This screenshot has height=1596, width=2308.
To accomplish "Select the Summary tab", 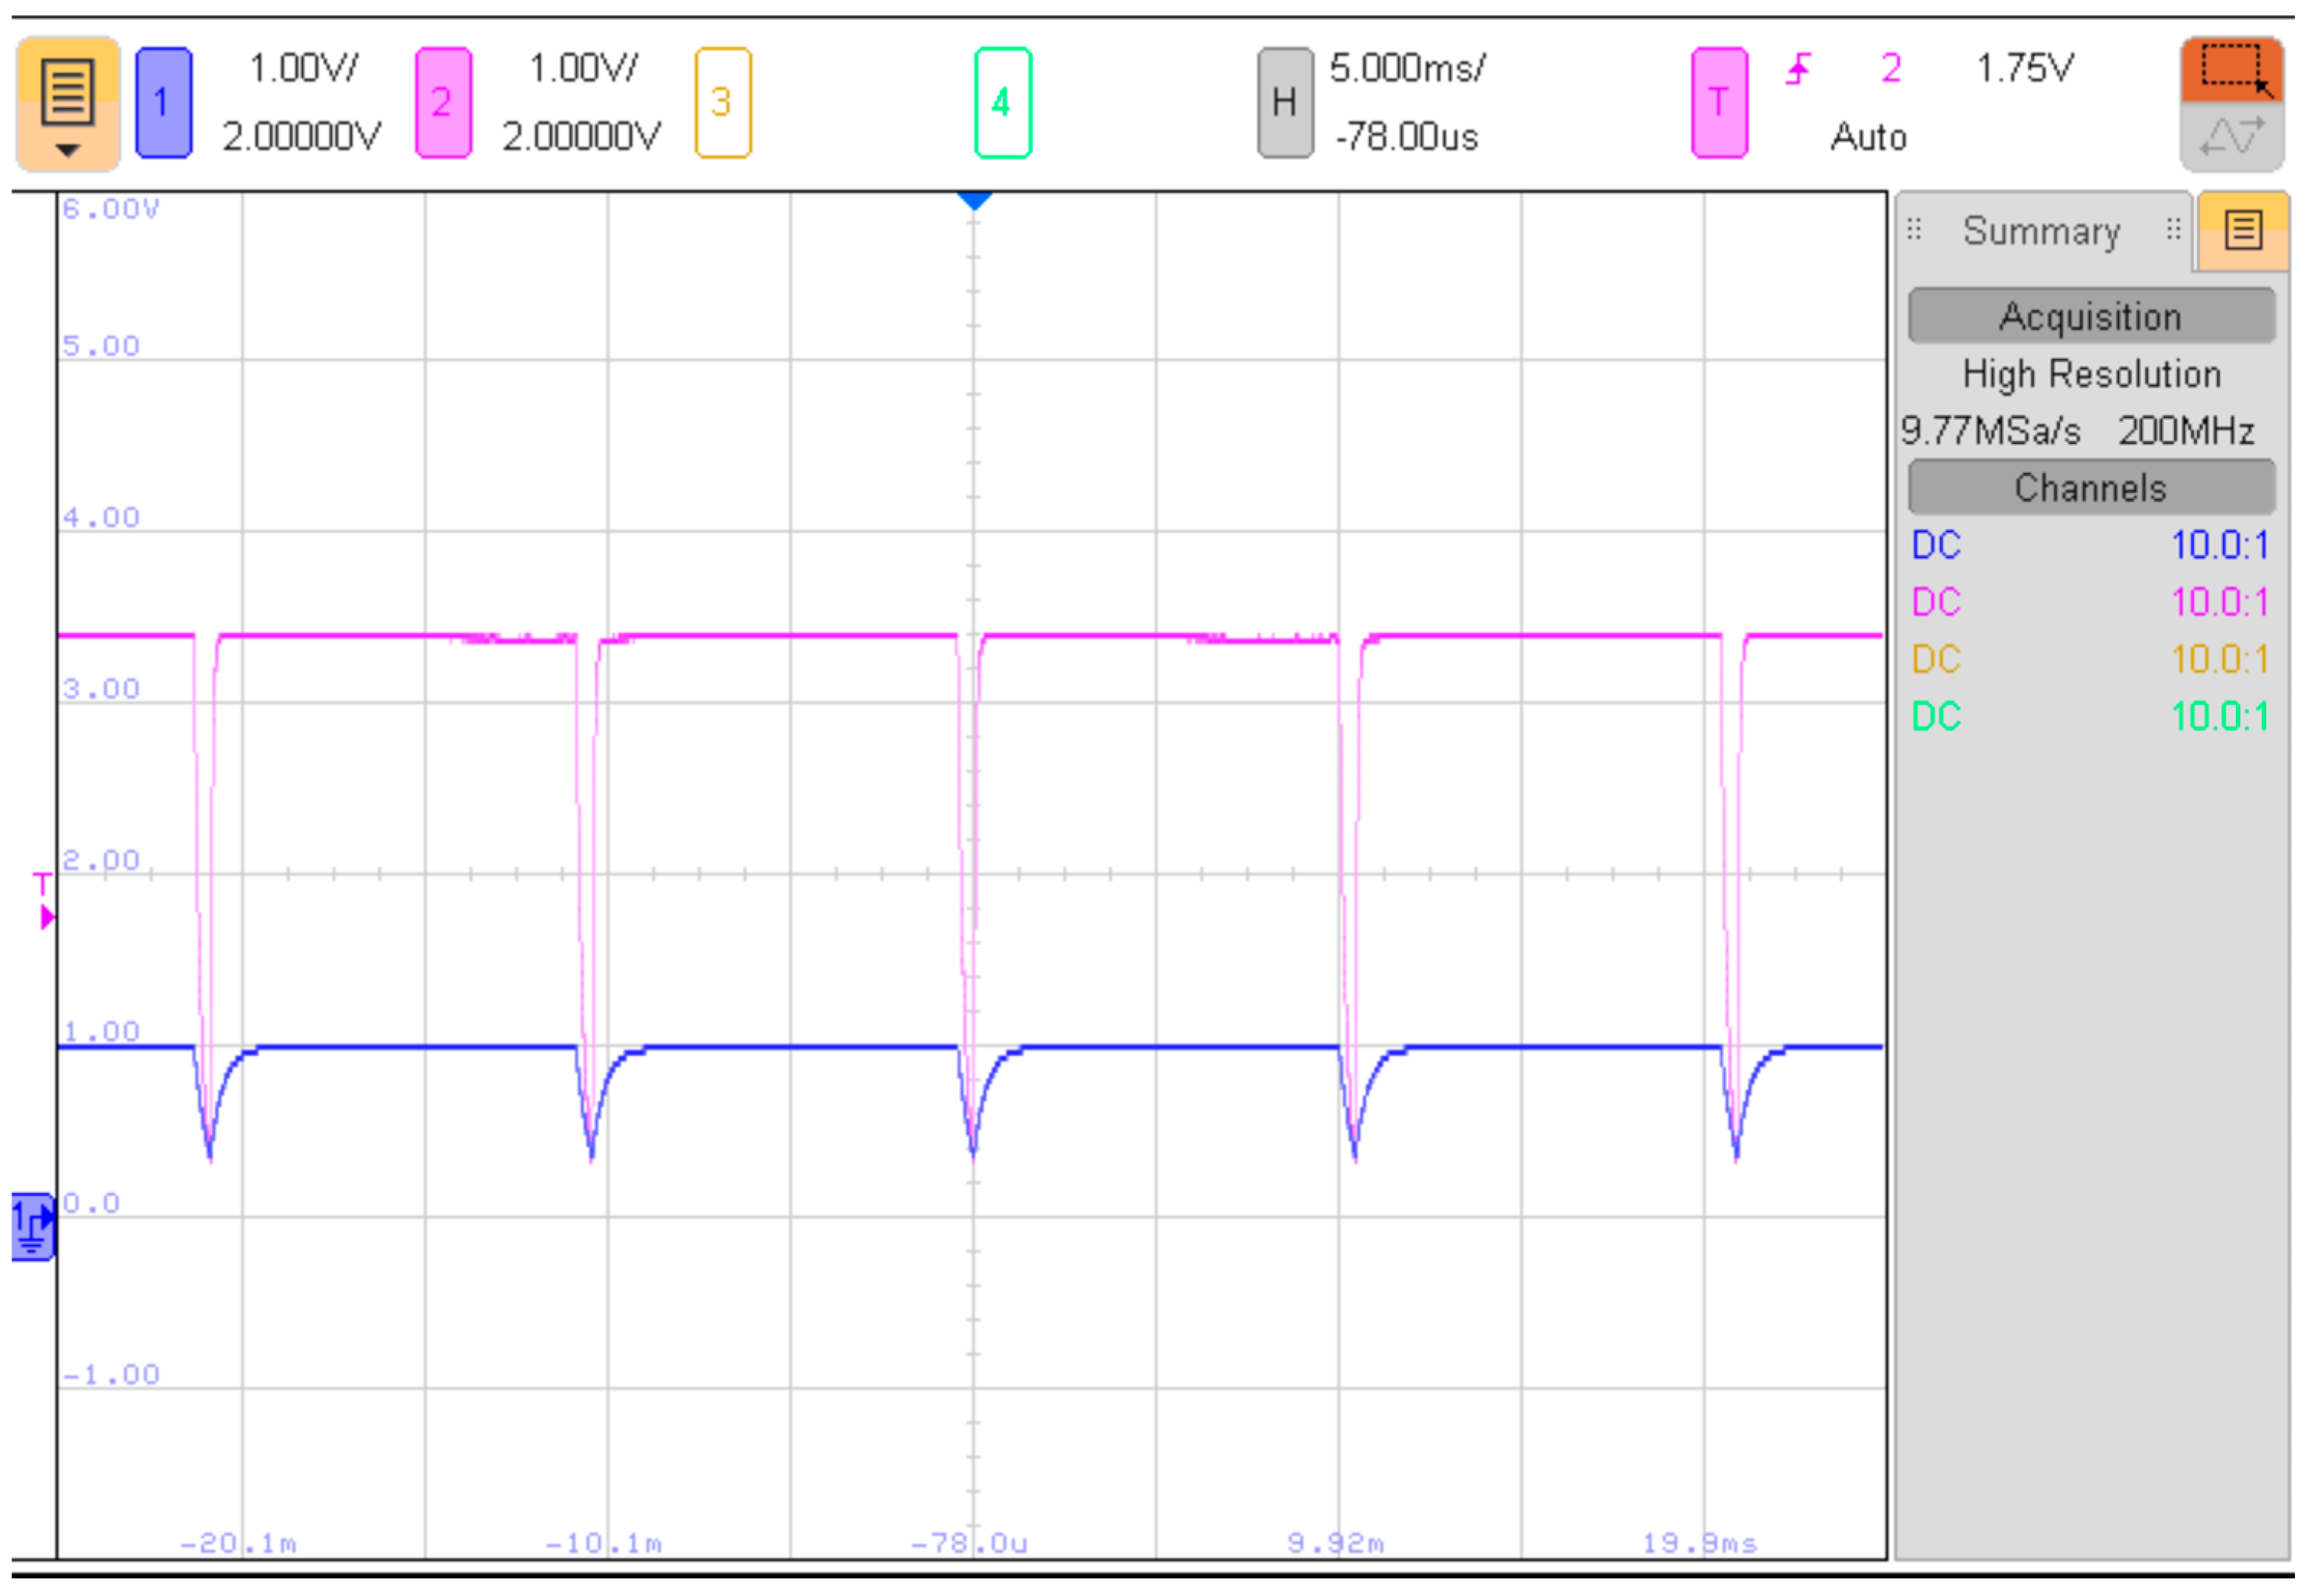I will [x=2041, y=232].
